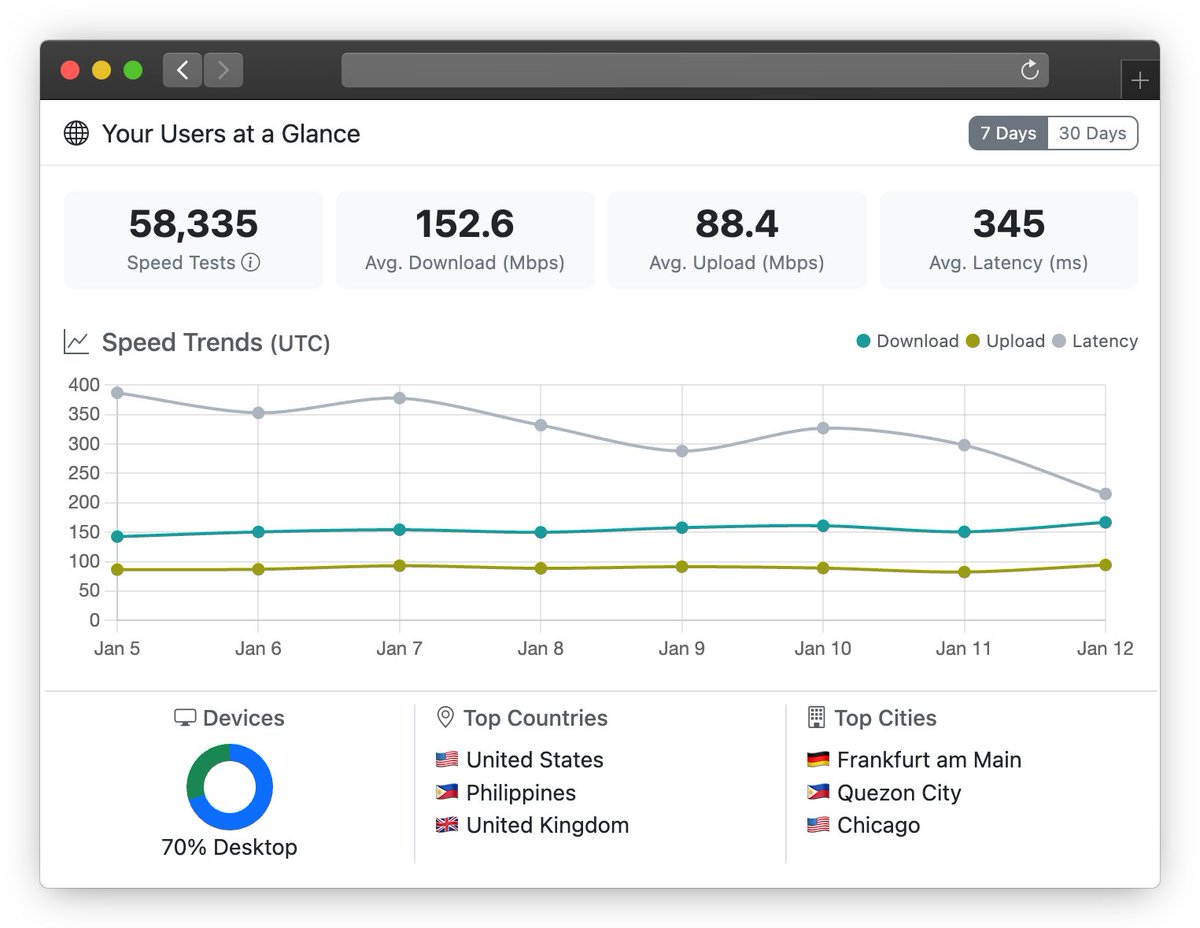Viewport: 1200px width, 928px height.
Task: Hide the Upload line via its legend entry
Action: pos(1006,341)
